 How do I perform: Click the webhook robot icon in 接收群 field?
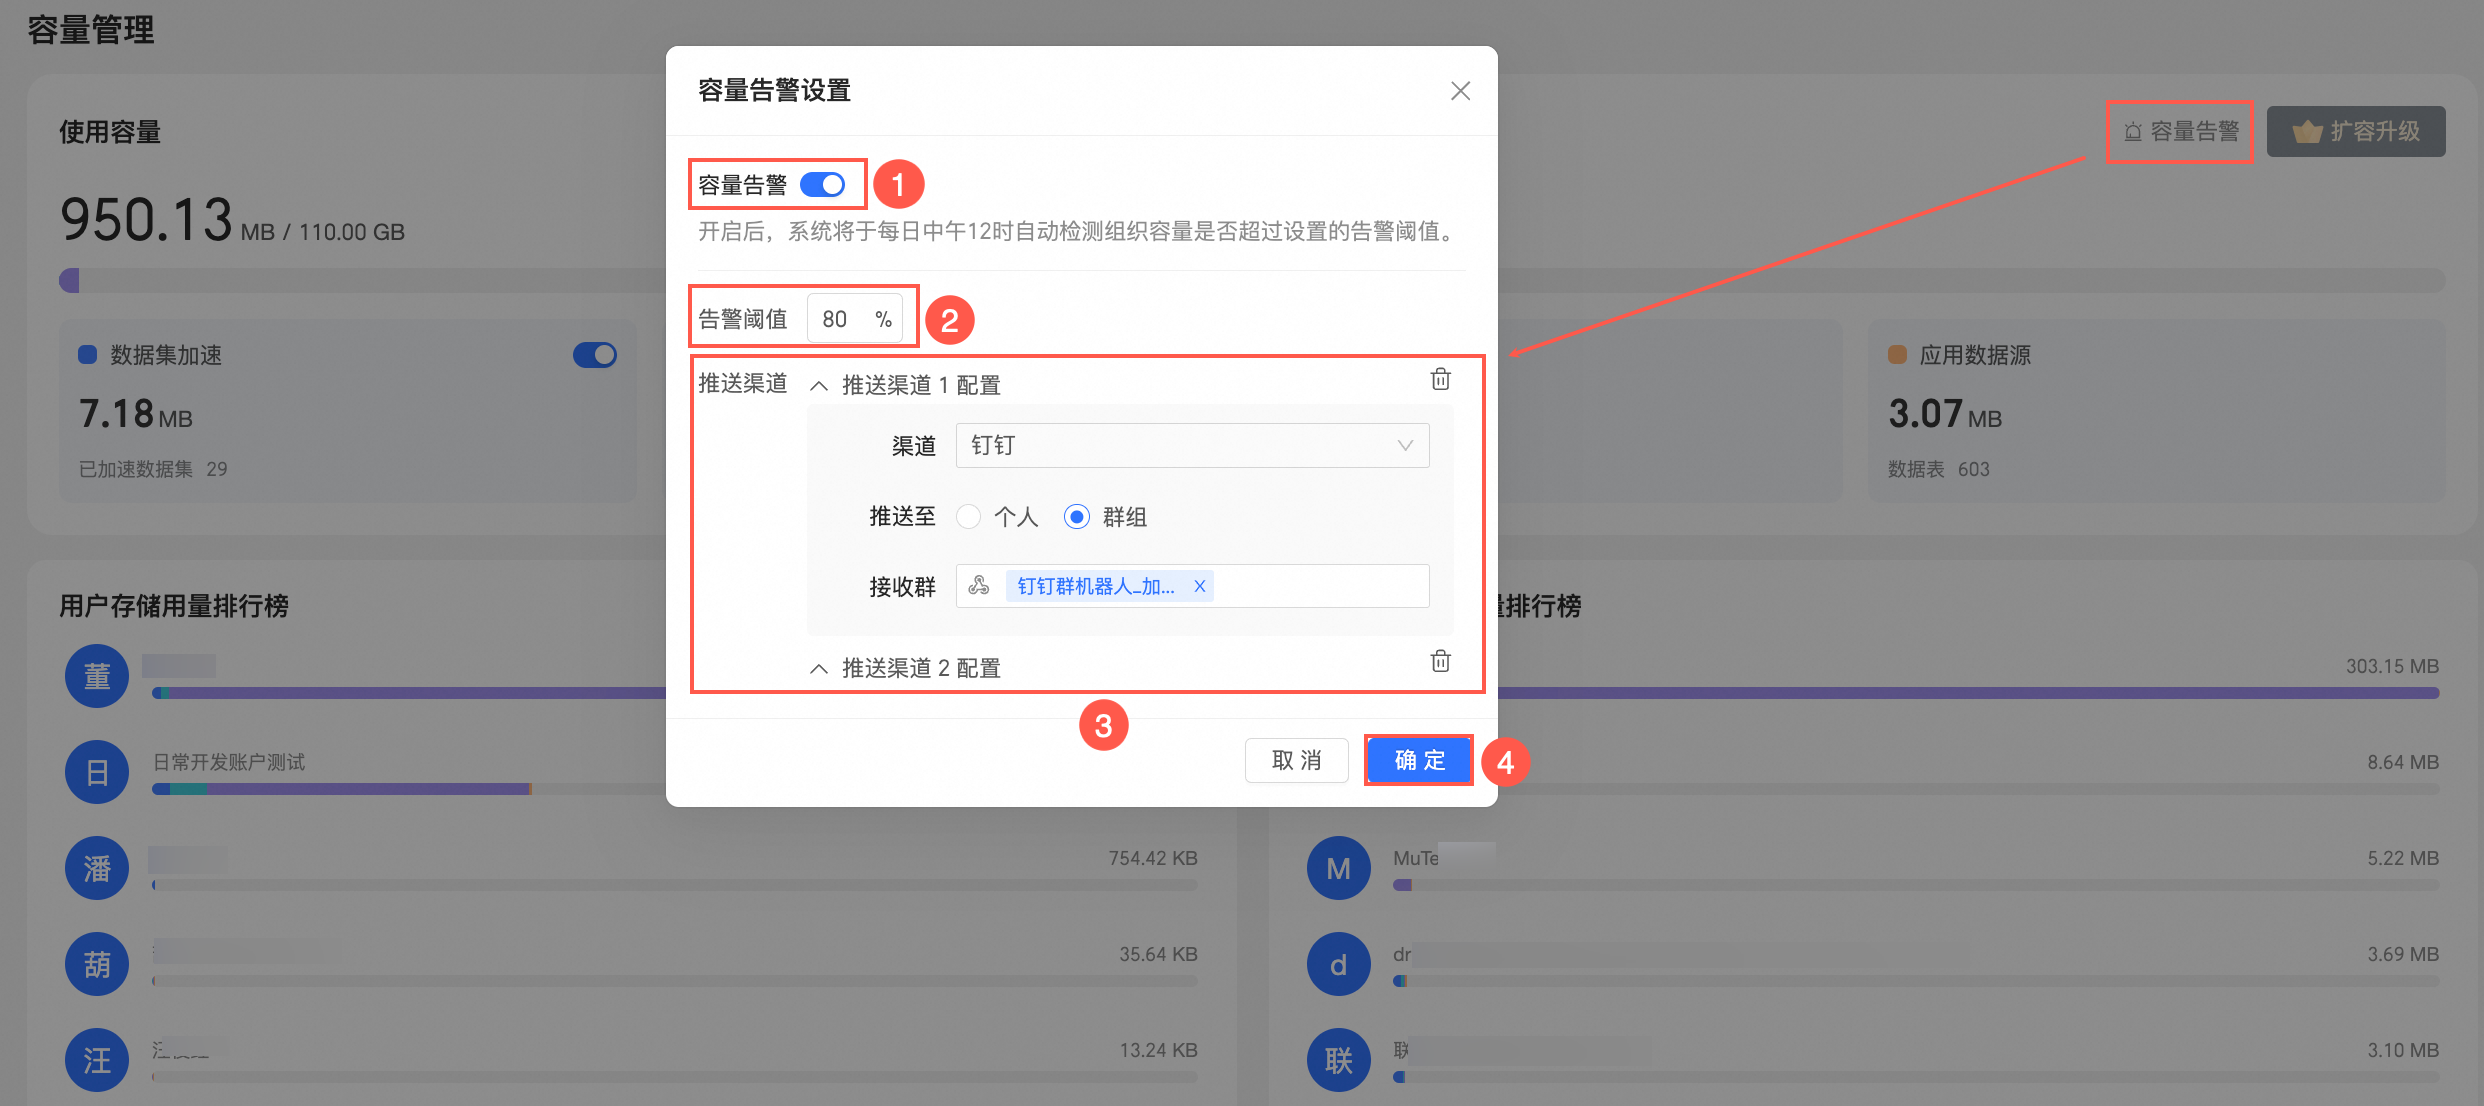[979, 586]
